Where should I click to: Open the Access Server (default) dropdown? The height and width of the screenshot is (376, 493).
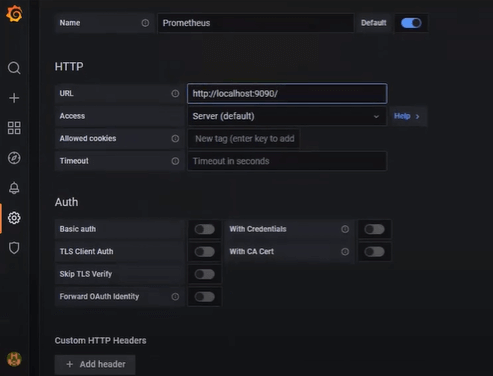click(x=287, y=116)
